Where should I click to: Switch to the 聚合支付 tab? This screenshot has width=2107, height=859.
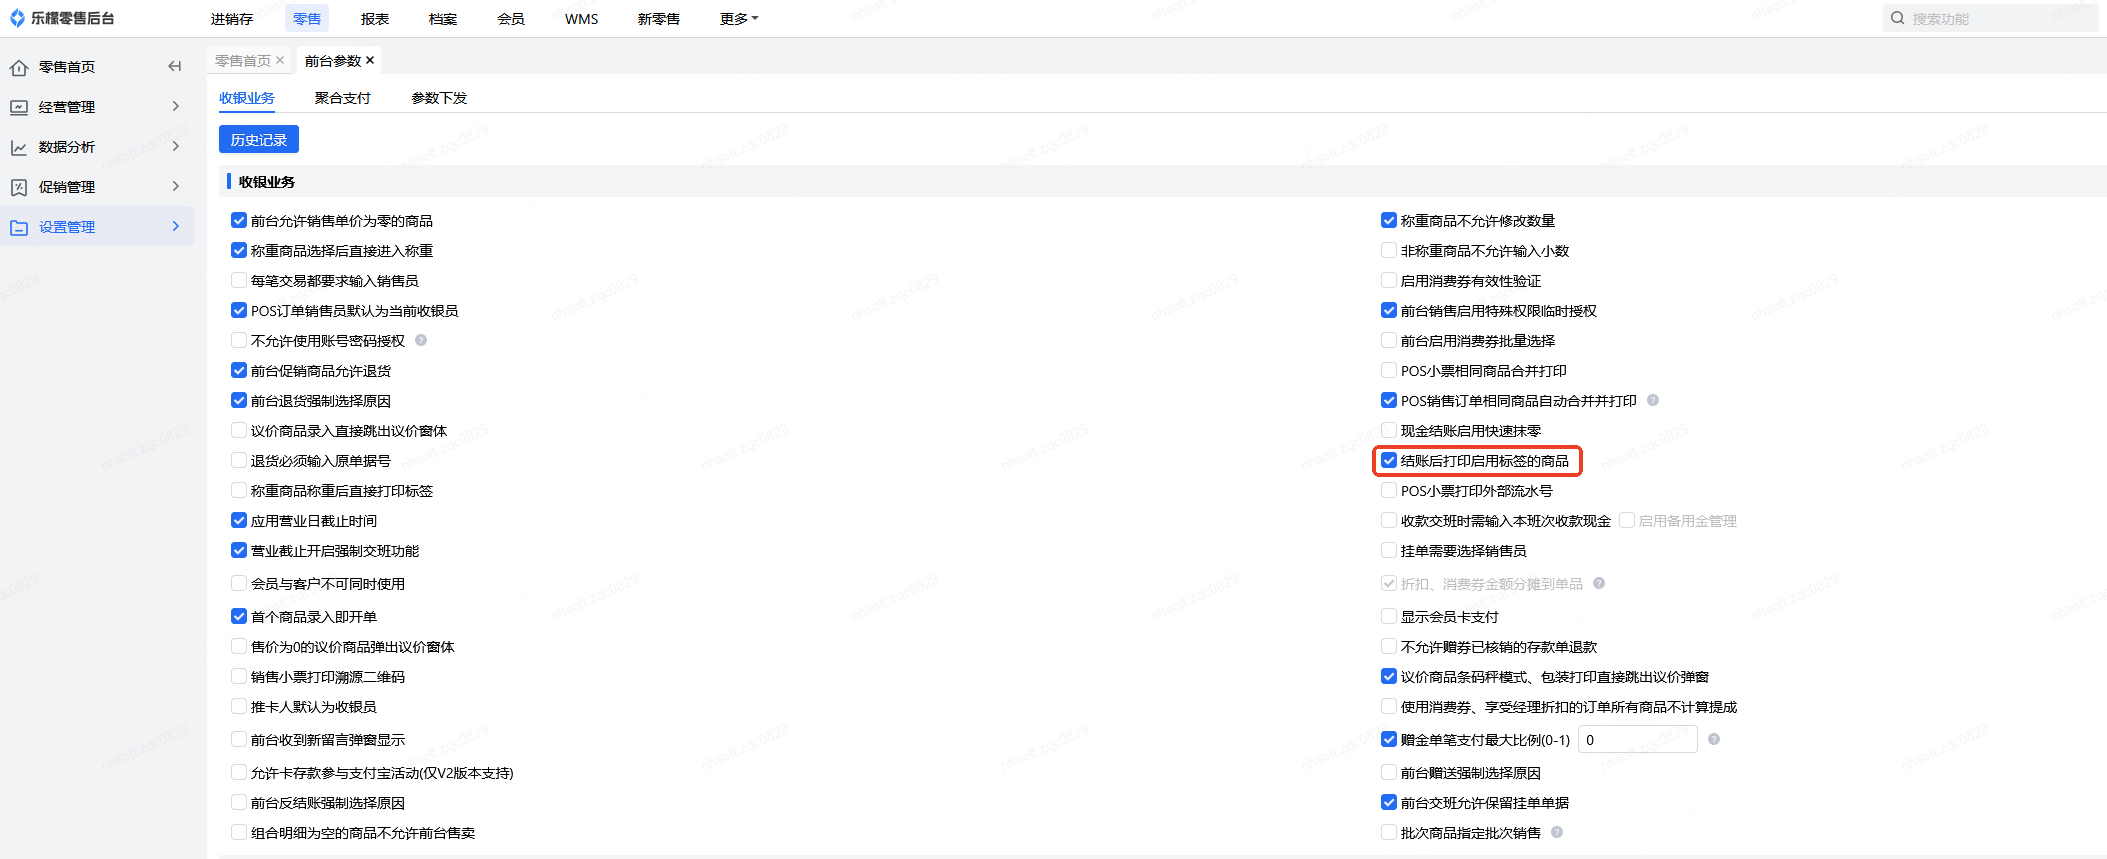pos(343,98)
